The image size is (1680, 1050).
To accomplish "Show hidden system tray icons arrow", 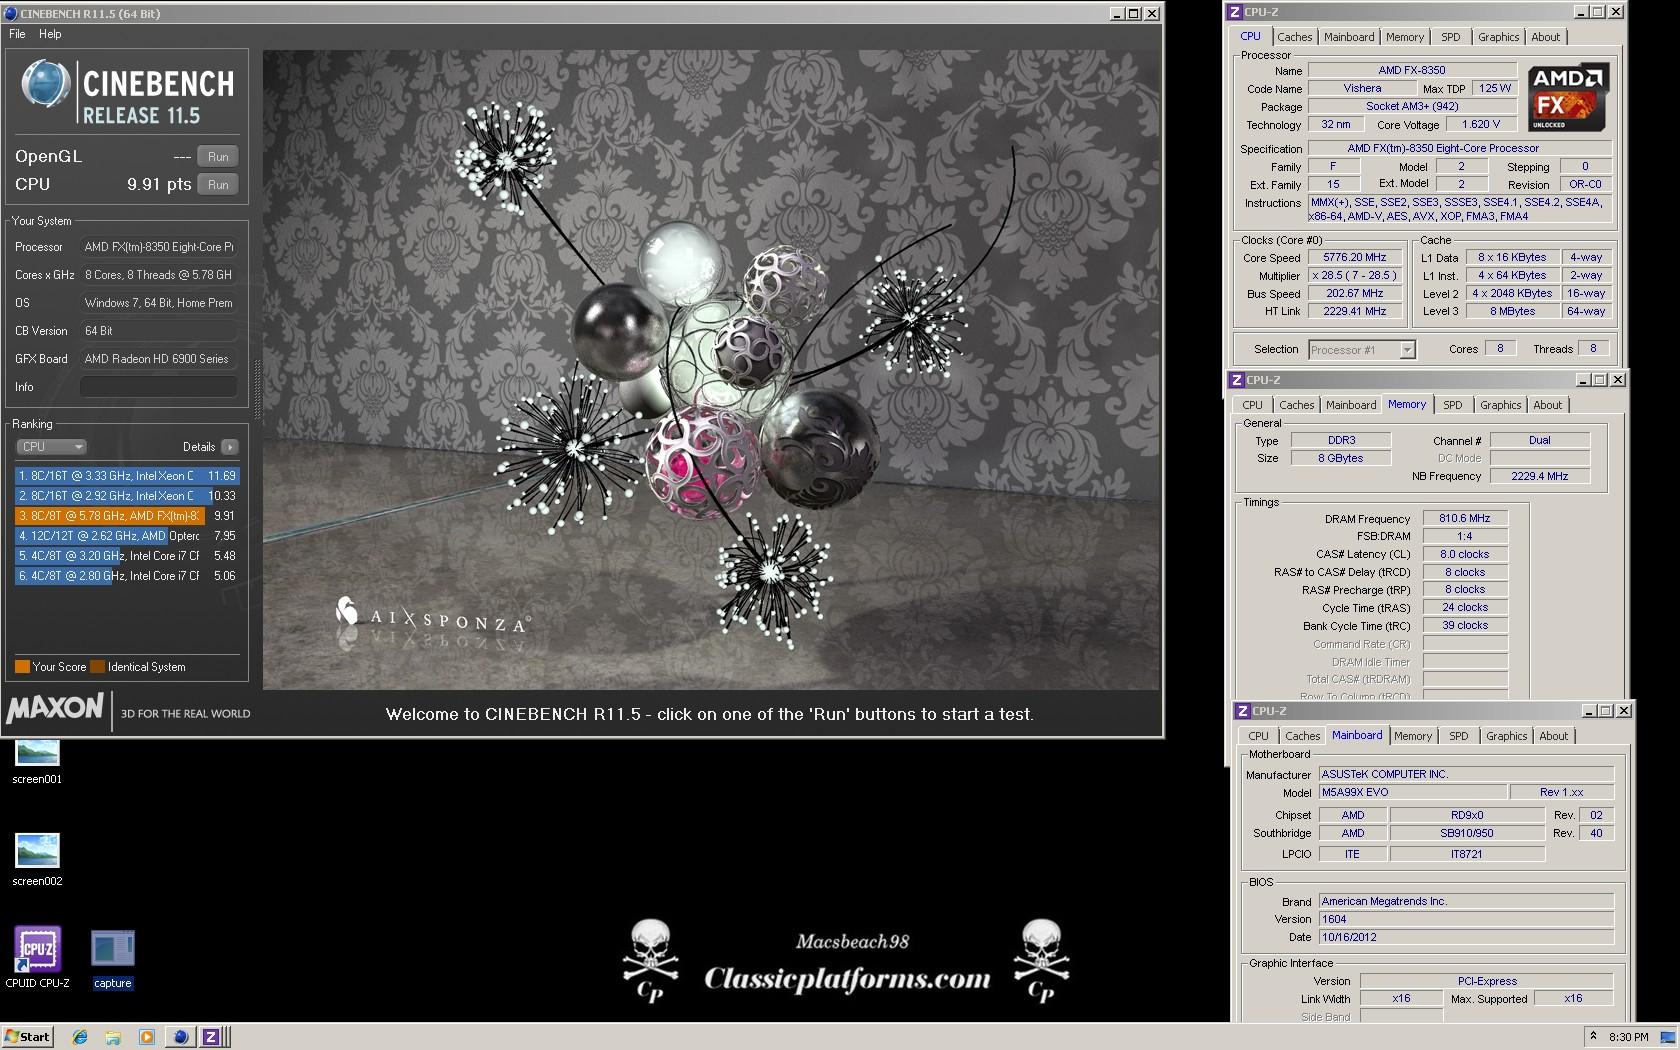I will [x=1594, y=1037].
